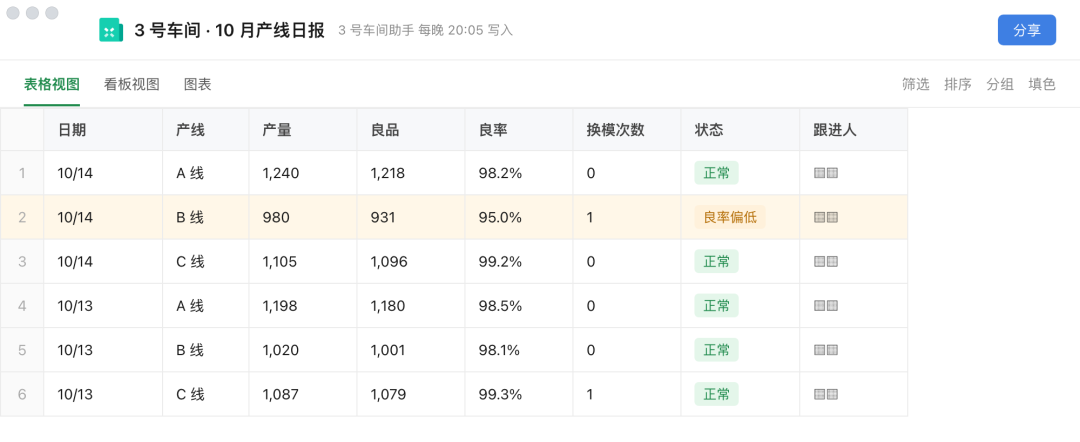The image size is (1080, 442).
Task: Click the 良品 cell 931
Action: 411,218
